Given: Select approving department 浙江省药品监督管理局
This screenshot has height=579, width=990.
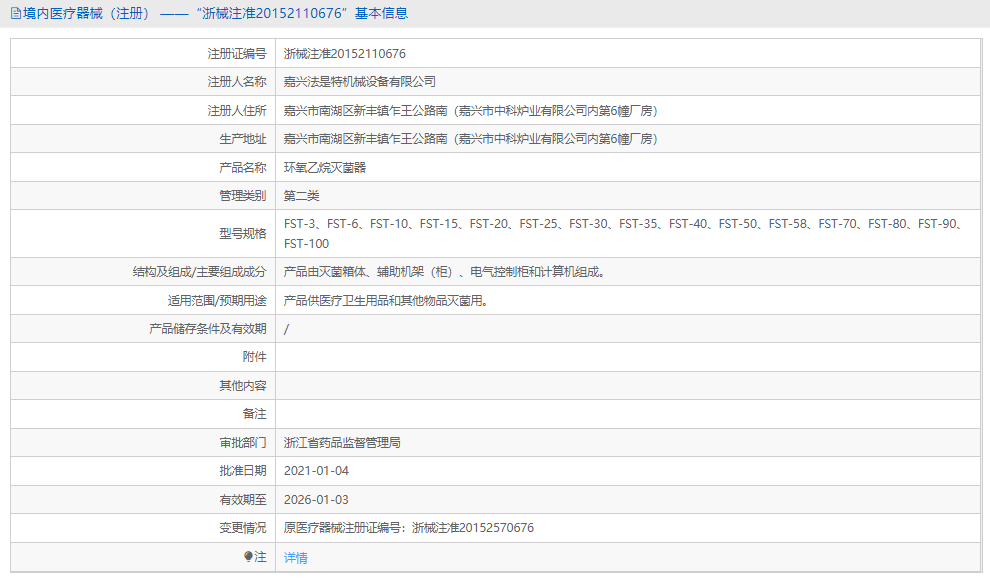Looking at the screenshot, I should 342,443.
